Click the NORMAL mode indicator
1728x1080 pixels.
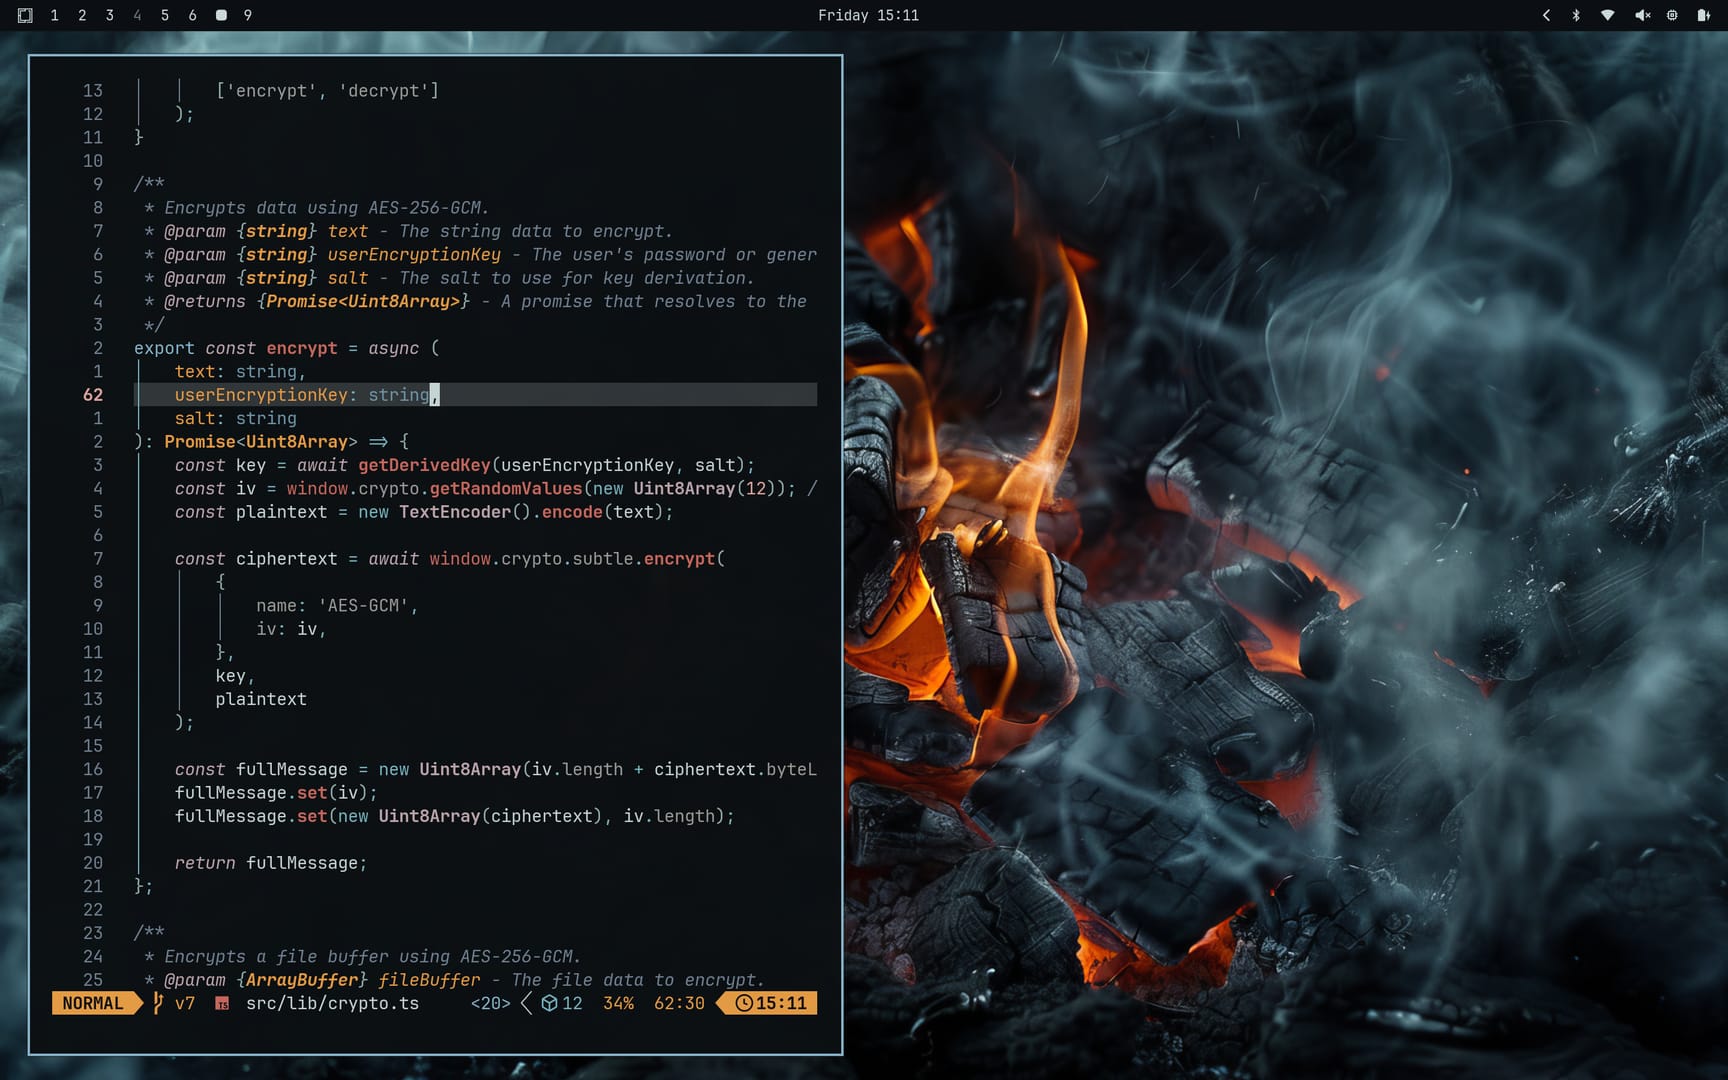pos(92,1003)
